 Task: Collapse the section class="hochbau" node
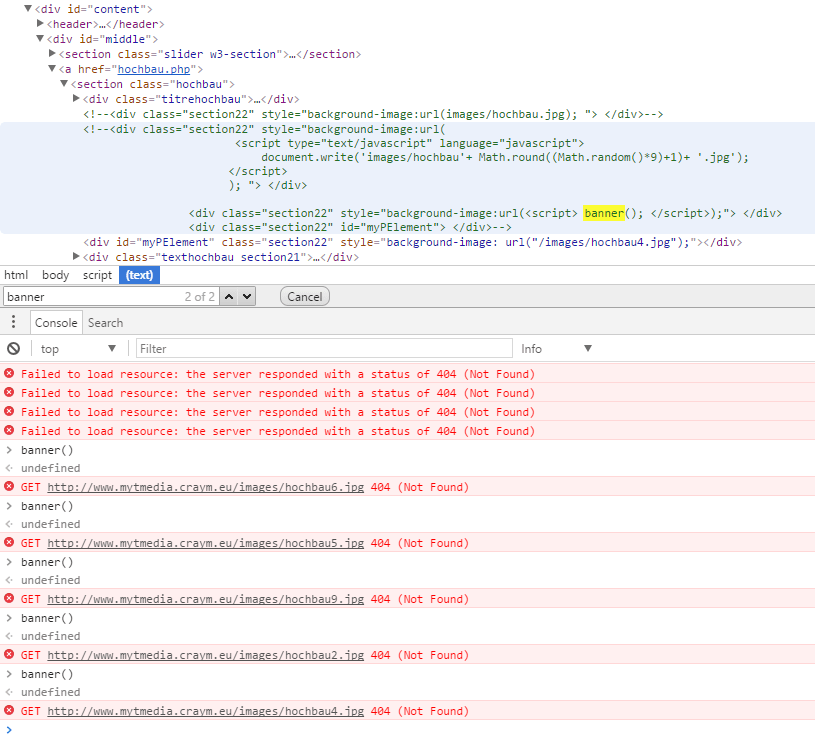pyautogui.click(x=64, y=84)
